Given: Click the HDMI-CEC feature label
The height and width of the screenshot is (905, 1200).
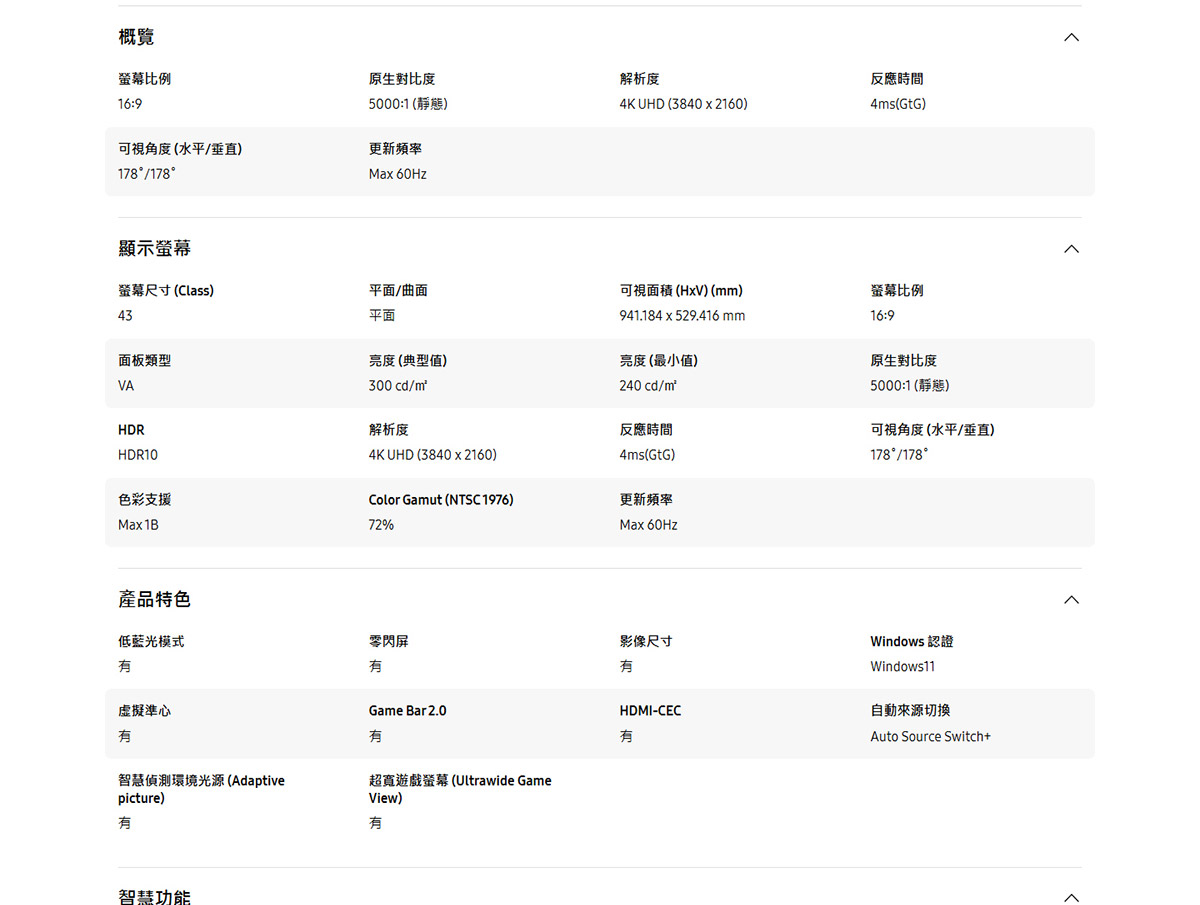Looking at the screenshot, I should (650, 711).
